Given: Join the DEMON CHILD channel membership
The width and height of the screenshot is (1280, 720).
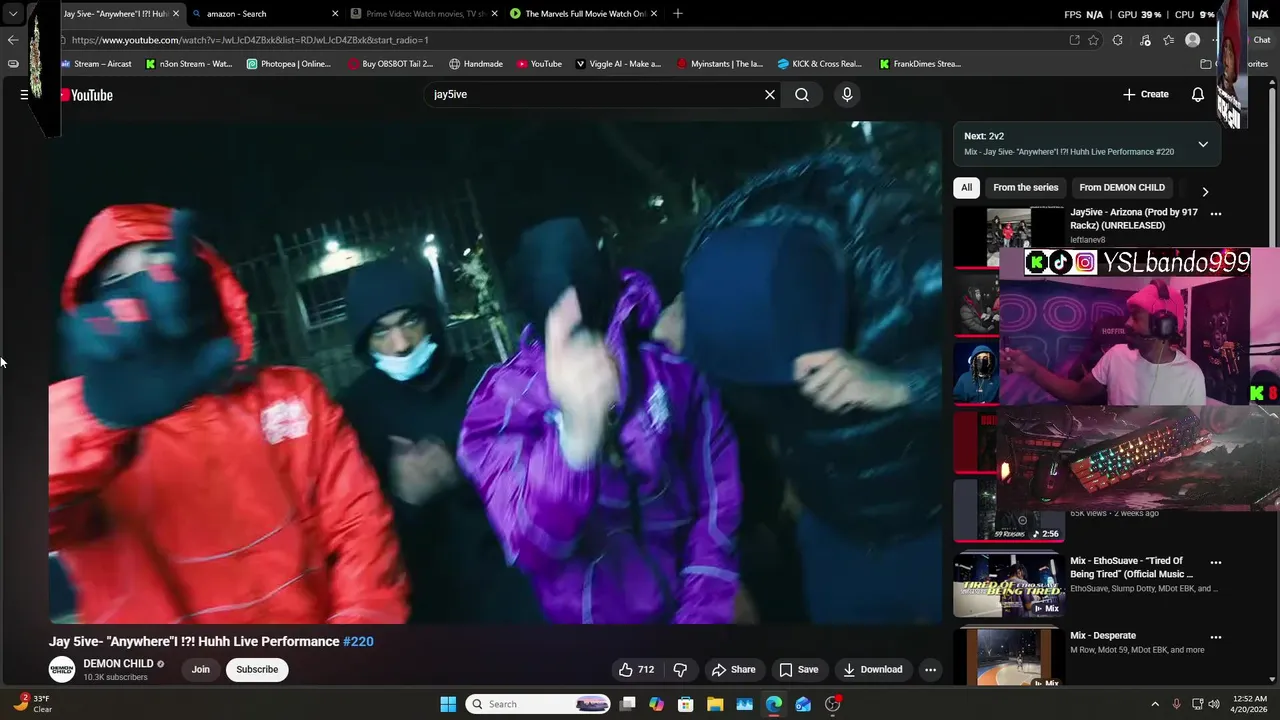Looking at the screenshot, I should click(x=201, y=670).
